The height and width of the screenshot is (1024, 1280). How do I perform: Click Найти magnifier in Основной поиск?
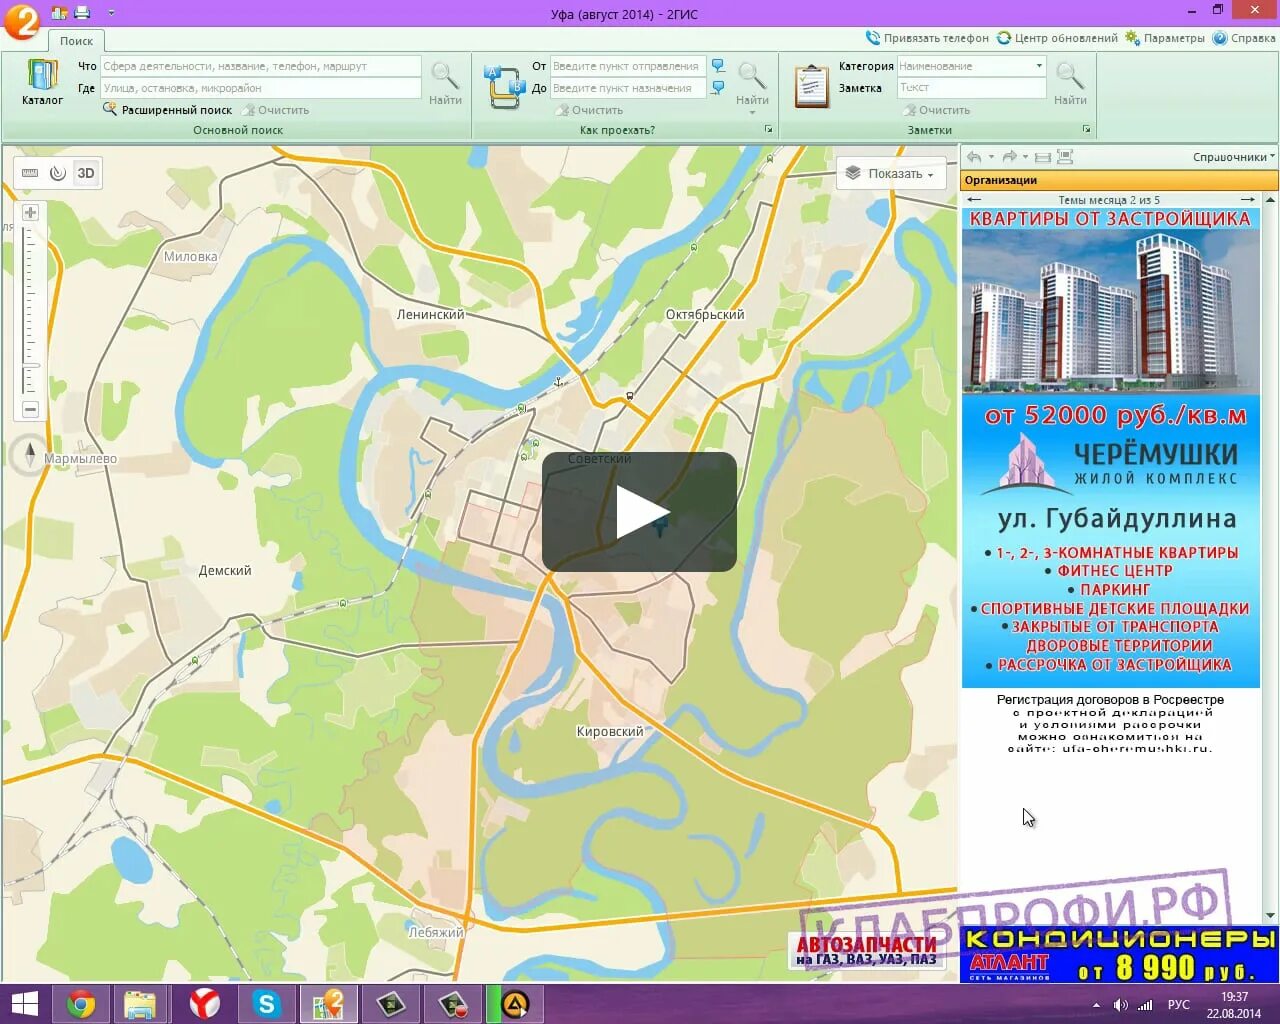(x=445, y=83)
